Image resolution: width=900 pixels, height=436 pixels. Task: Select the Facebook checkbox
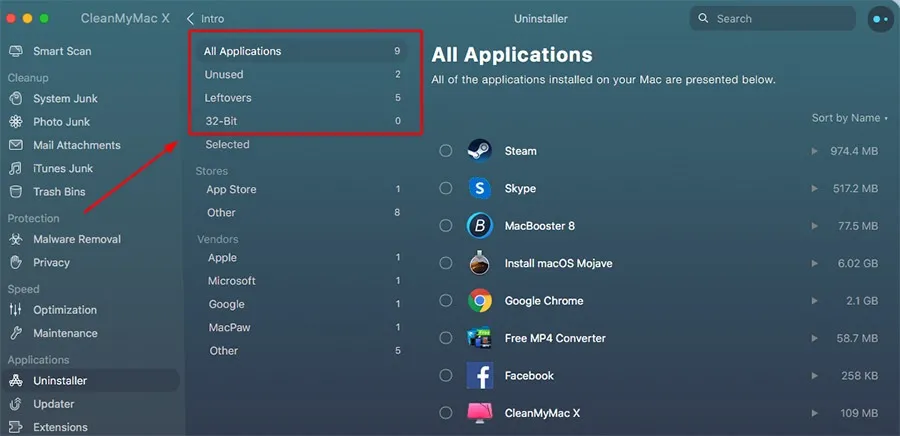pyautogui.click(x=446, y=376)
